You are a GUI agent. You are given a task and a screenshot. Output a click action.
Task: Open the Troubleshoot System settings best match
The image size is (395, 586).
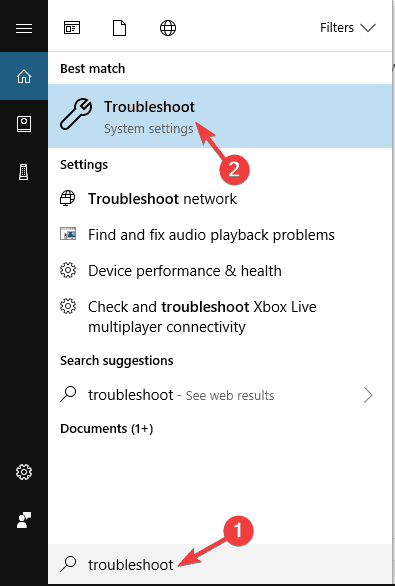pyautogui.click(x=220, y=116)
